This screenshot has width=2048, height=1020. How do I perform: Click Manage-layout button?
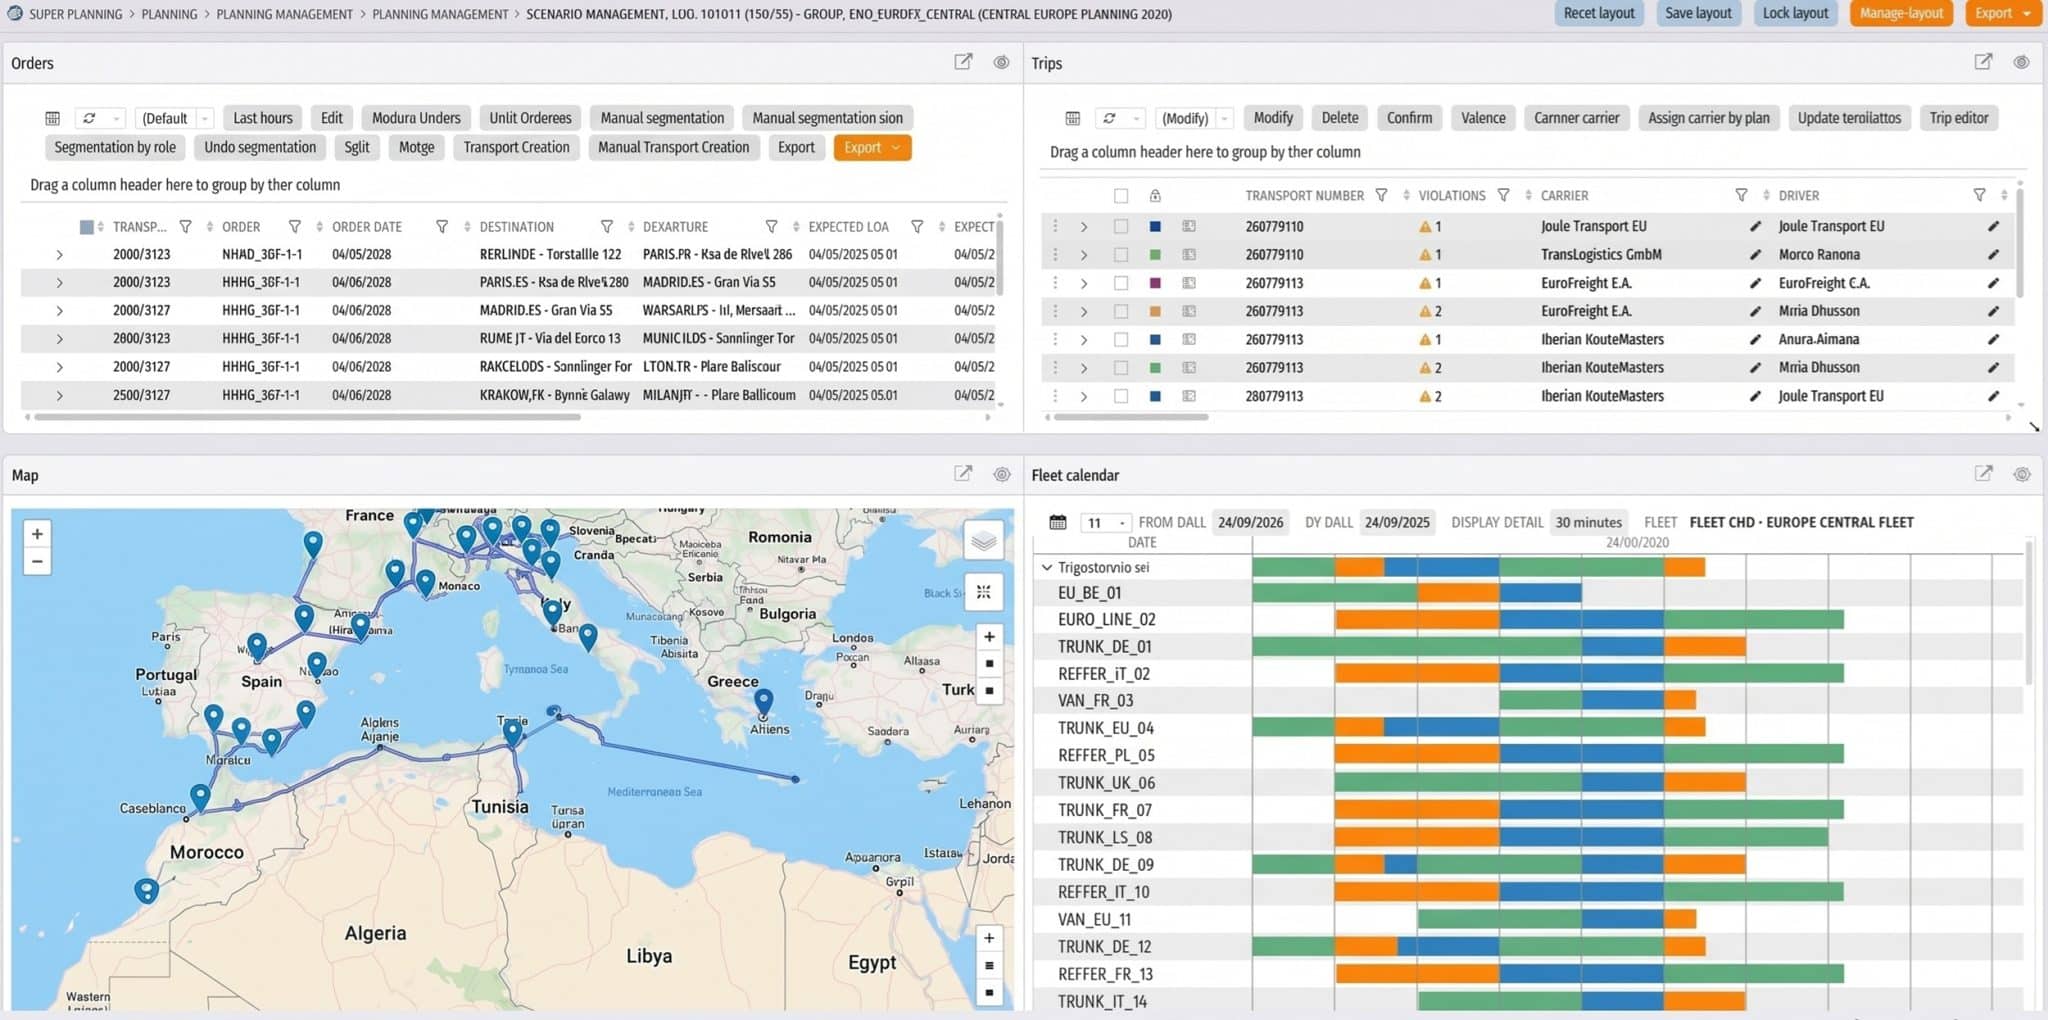pyautogui.click(x=1901, y=13)
